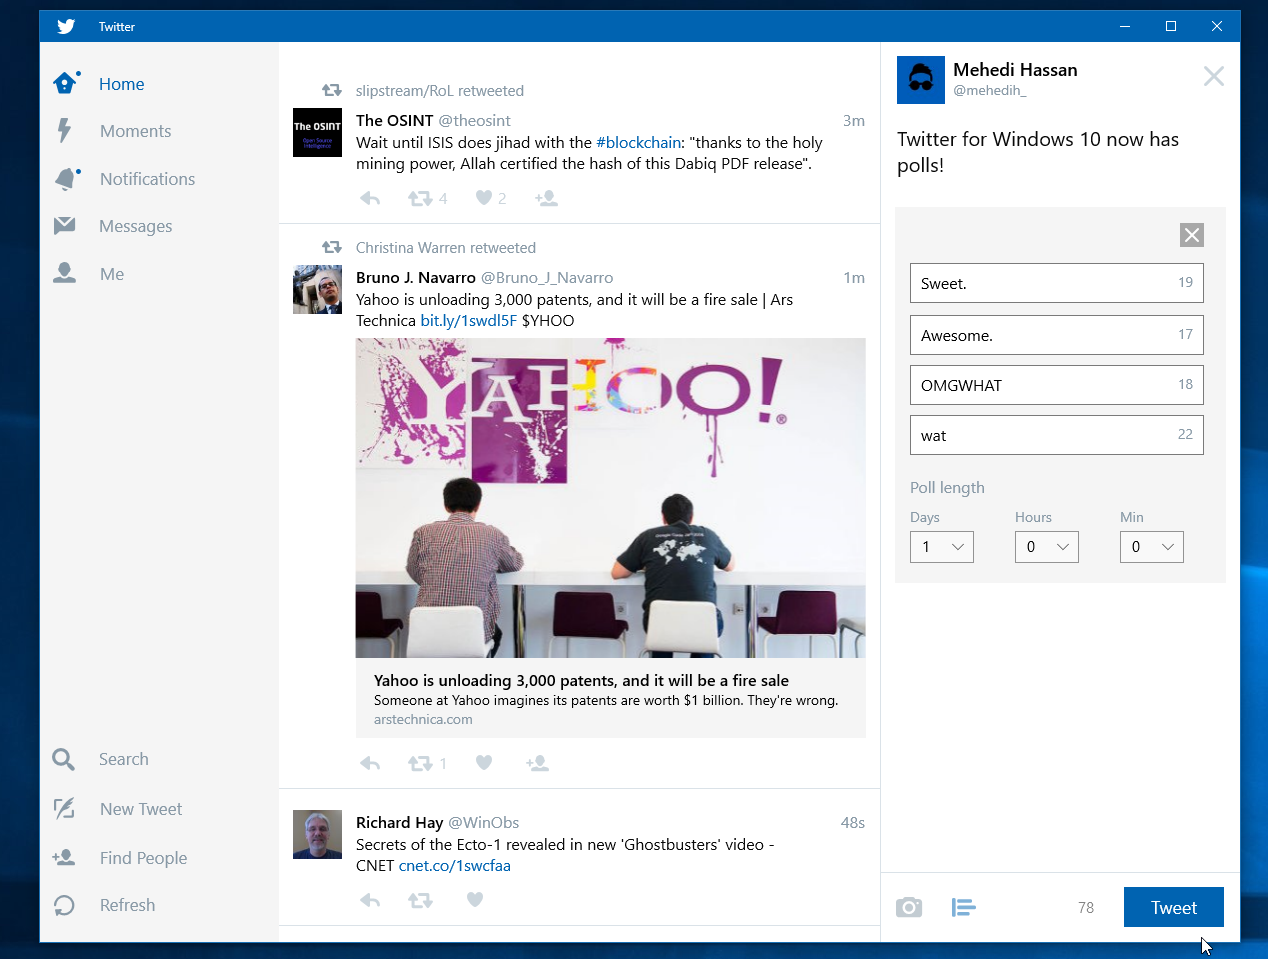Like Bruno J. Navarro's Yahoo tweet
The height and width of the screenshot is (959, 1268).
pyautogui.click(x=484, y=763)
